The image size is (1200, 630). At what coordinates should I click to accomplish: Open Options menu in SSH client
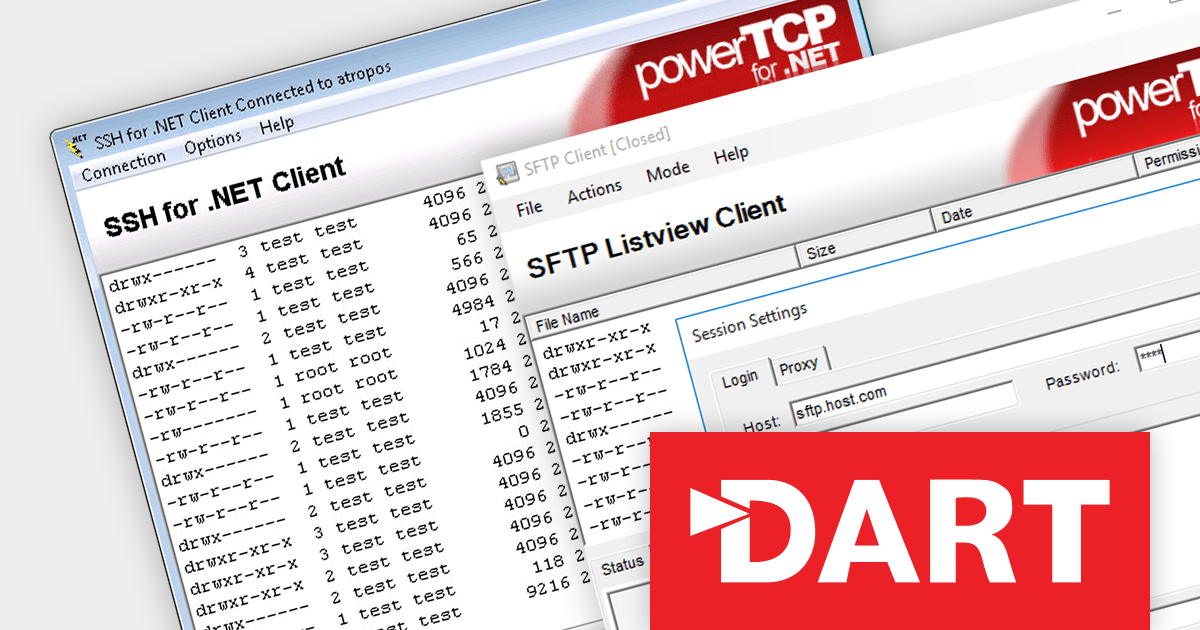point(212,143)
